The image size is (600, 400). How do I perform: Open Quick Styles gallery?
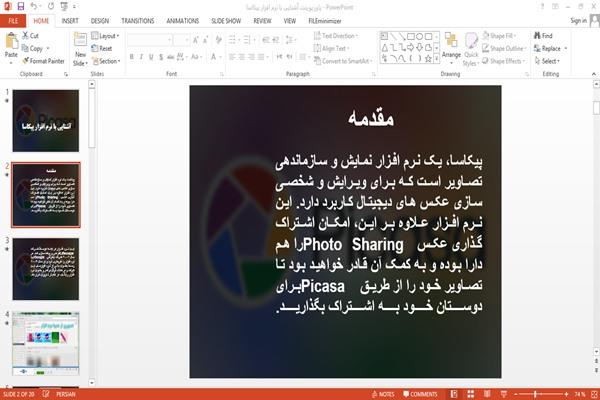[471, 50]
